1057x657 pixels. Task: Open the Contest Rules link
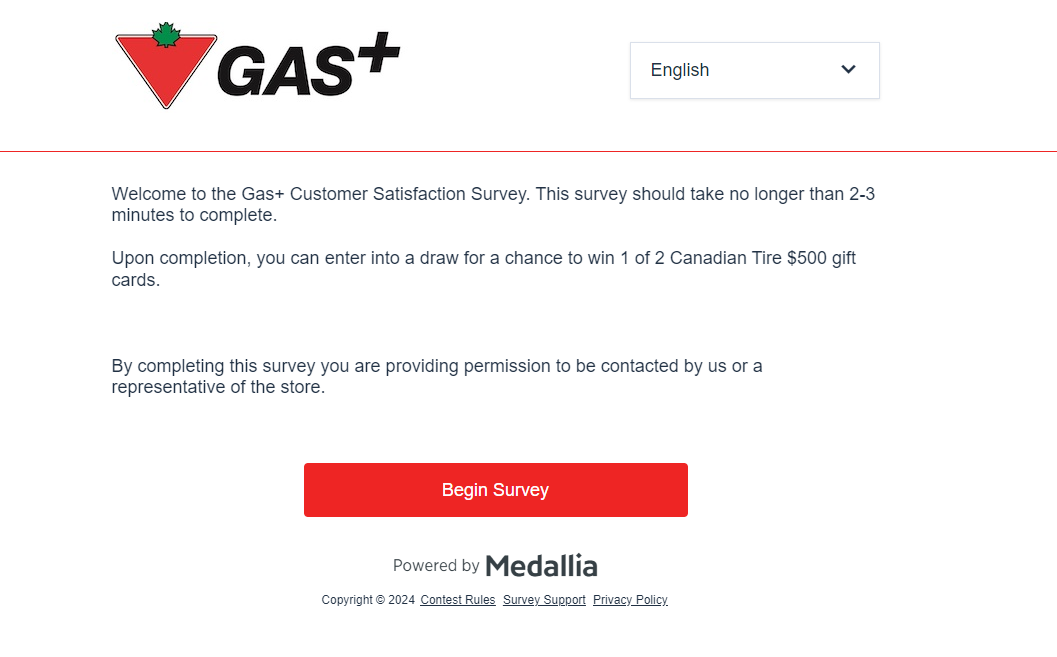[x=457, y=599]
